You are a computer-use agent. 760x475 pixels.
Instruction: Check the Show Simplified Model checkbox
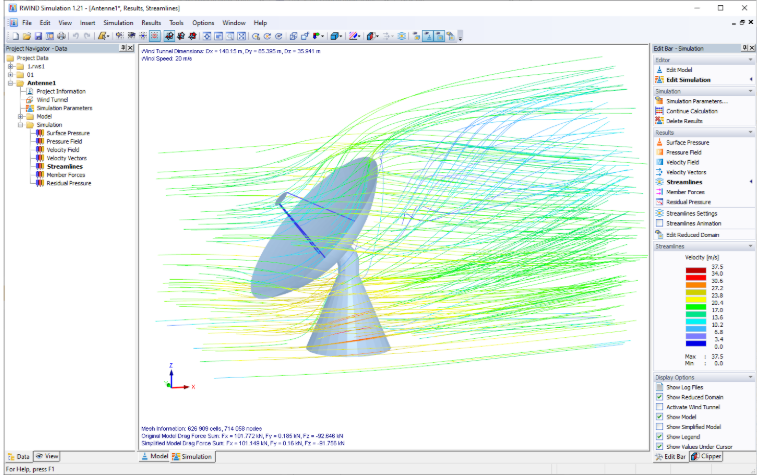(659, 427)
